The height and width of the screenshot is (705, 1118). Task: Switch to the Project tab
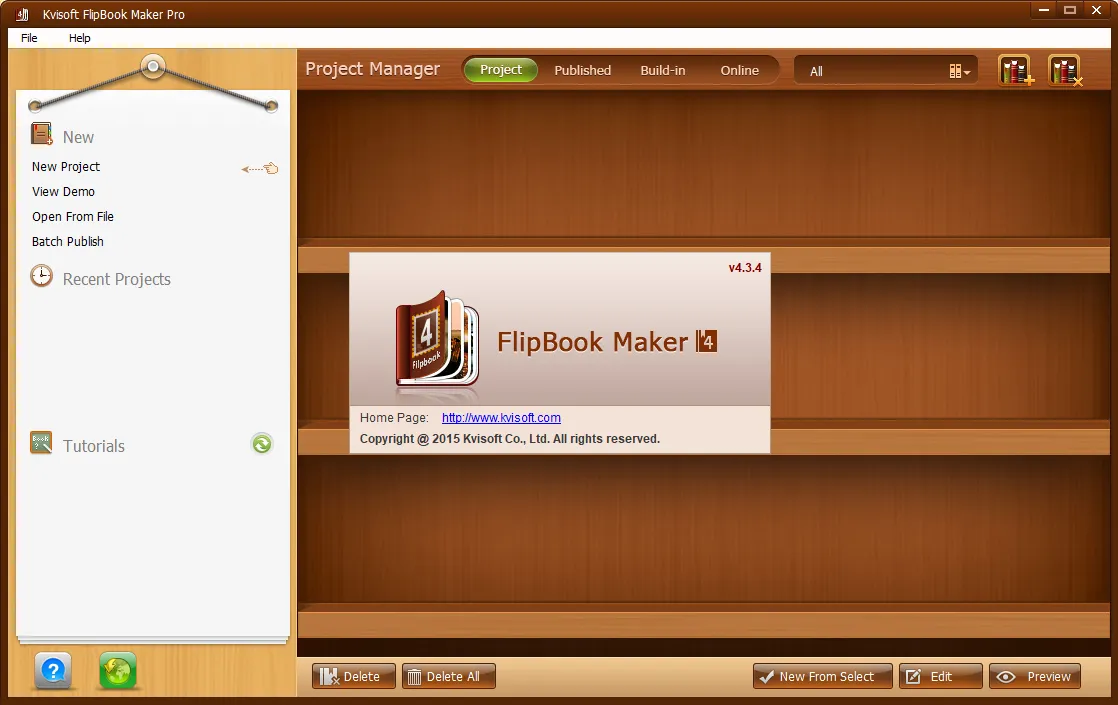point(501,70)
